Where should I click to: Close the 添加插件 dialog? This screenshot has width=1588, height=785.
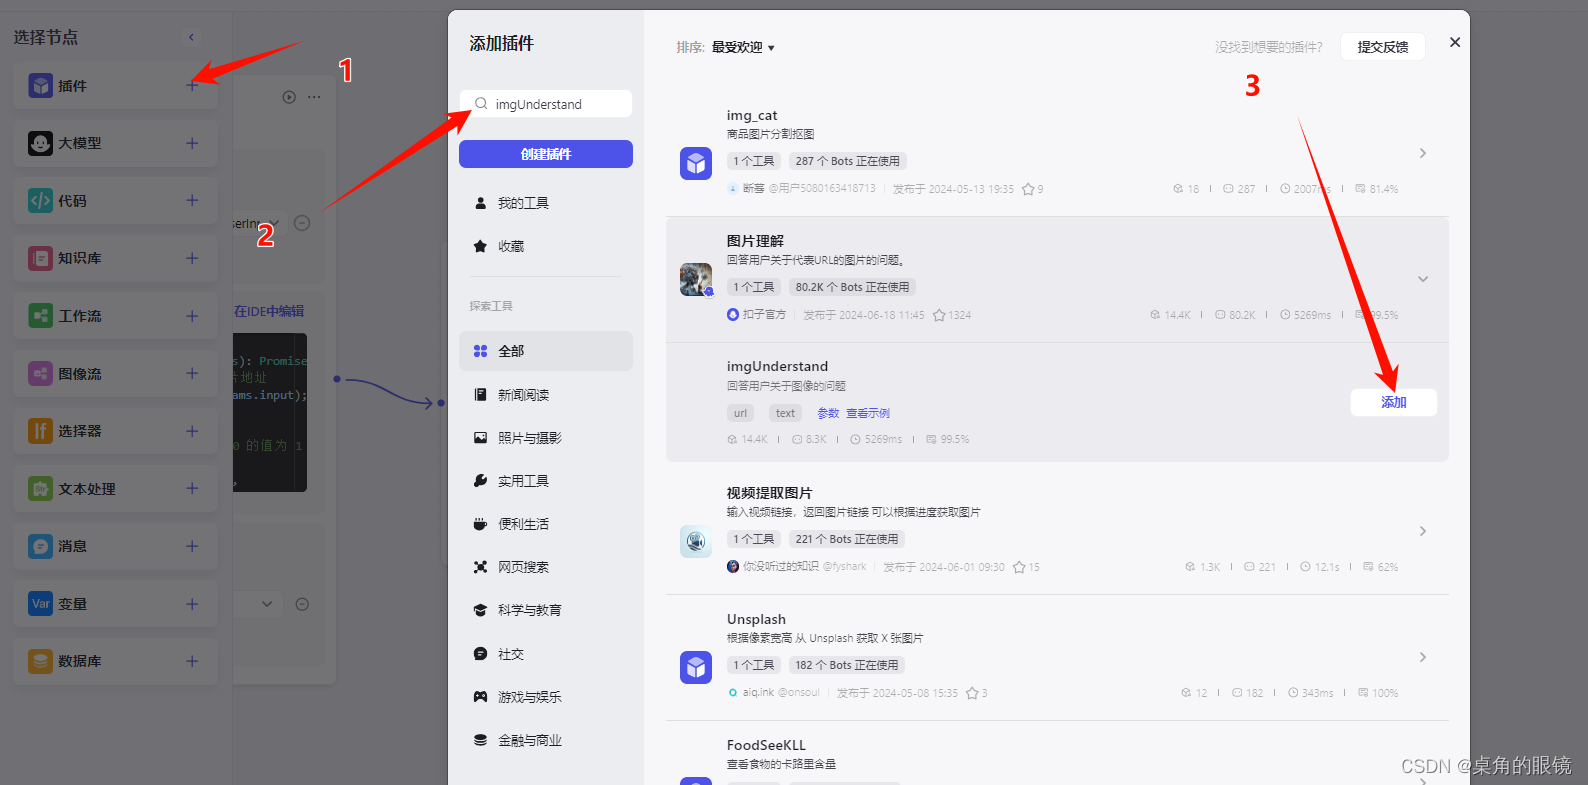click(1455, 42)
